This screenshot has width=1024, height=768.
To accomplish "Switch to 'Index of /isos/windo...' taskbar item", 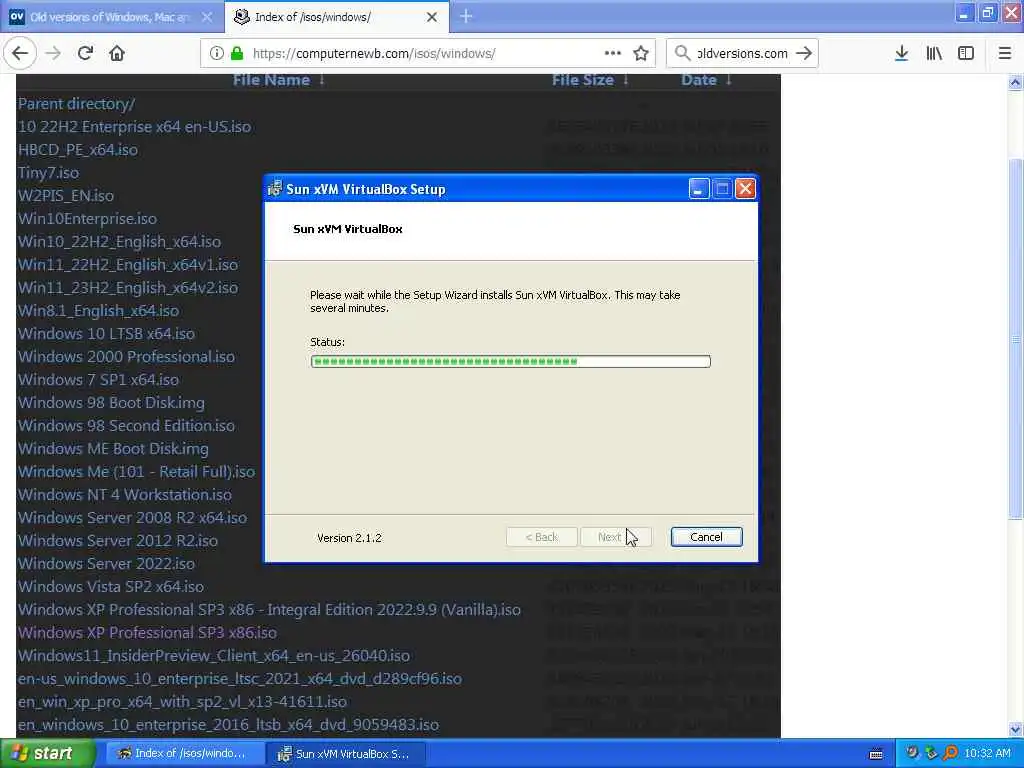I will [x=185, y=754].
